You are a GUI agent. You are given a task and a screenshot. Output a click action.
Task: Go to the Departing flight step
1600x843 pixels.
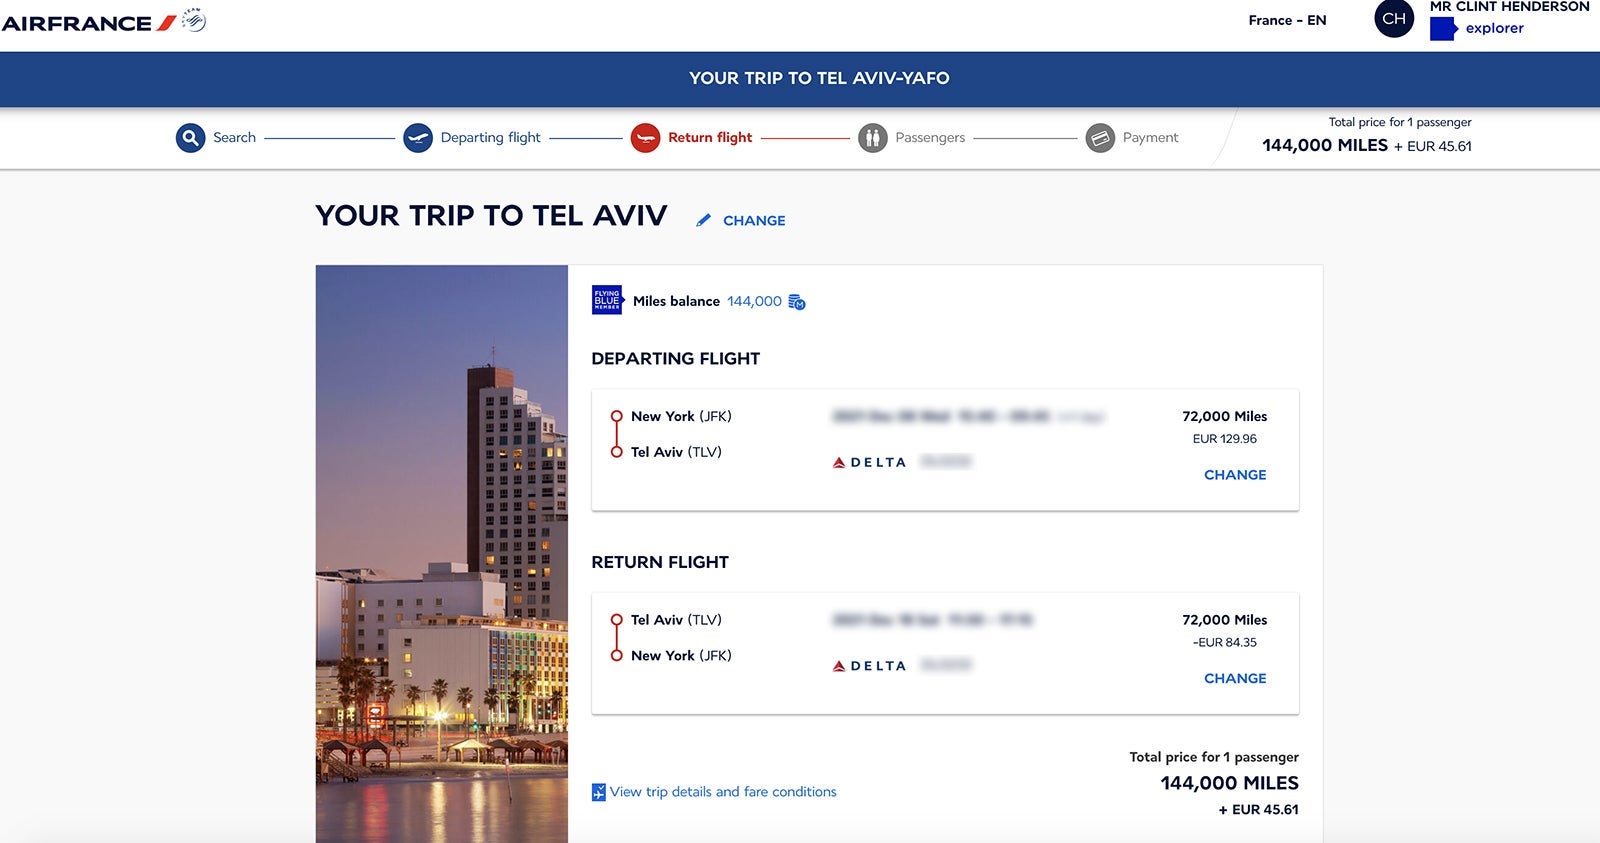(x=490, y=138)
